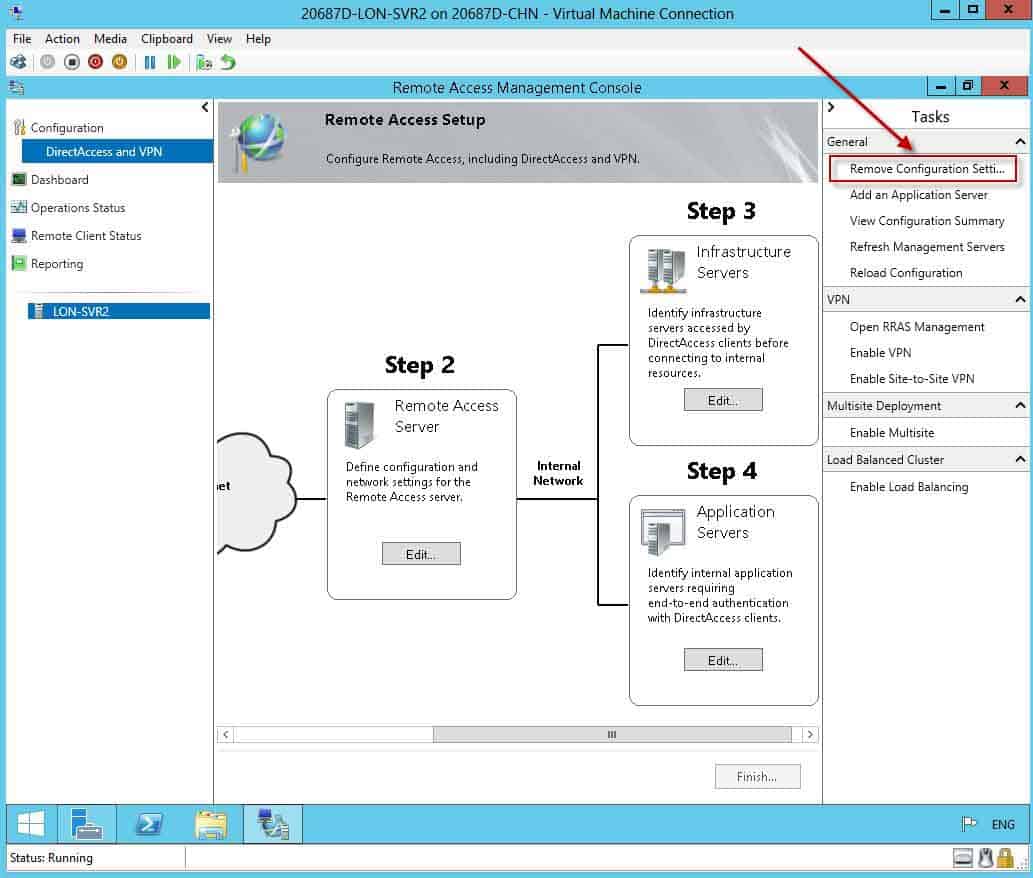Click the Application Servers icon
This screenshot has height=878, width=1033.
pos(663,531)
